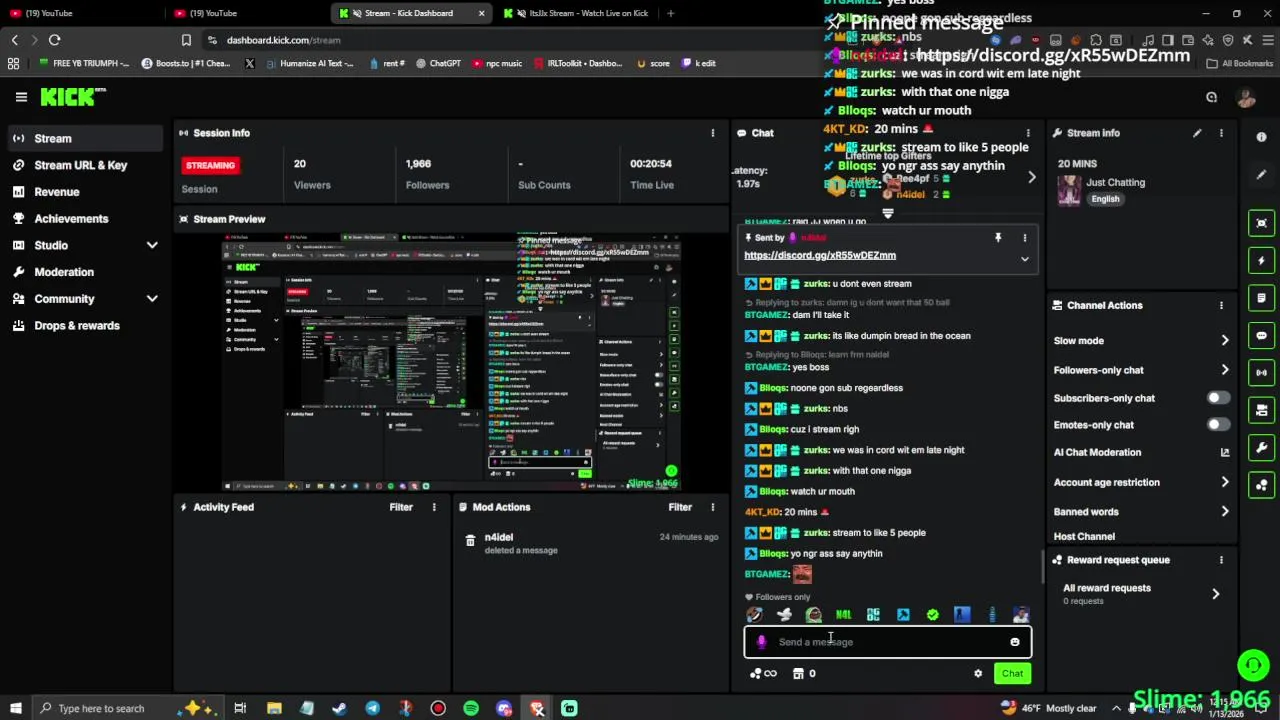Go to Revenue section
The height and width of the screenshot is (720, 1280).
click(x=84, y=192)
